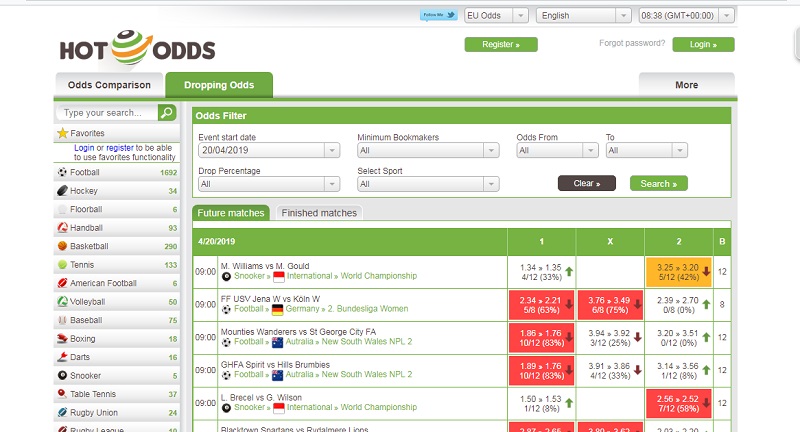Click the Type your search input field

108,113
